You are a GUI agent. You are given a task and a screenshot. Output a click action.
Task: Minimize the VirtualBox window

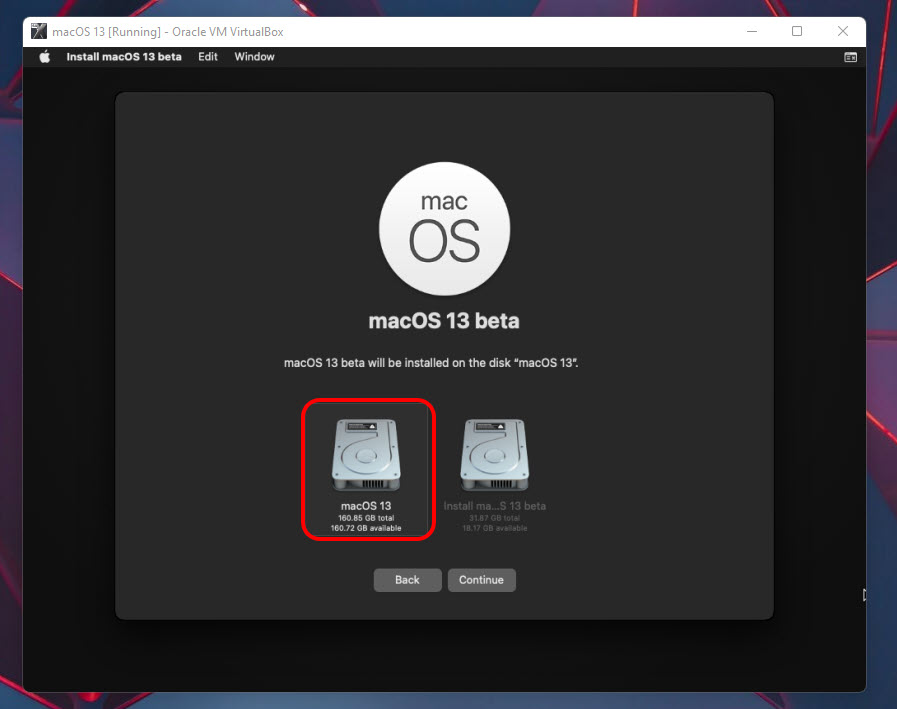[752, 31]
